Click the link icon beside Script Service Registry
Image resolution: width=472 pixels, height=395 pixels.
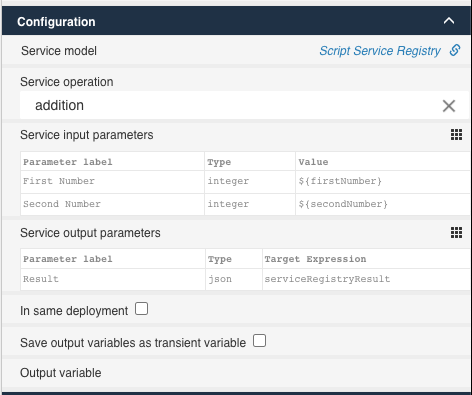[455, 50]
